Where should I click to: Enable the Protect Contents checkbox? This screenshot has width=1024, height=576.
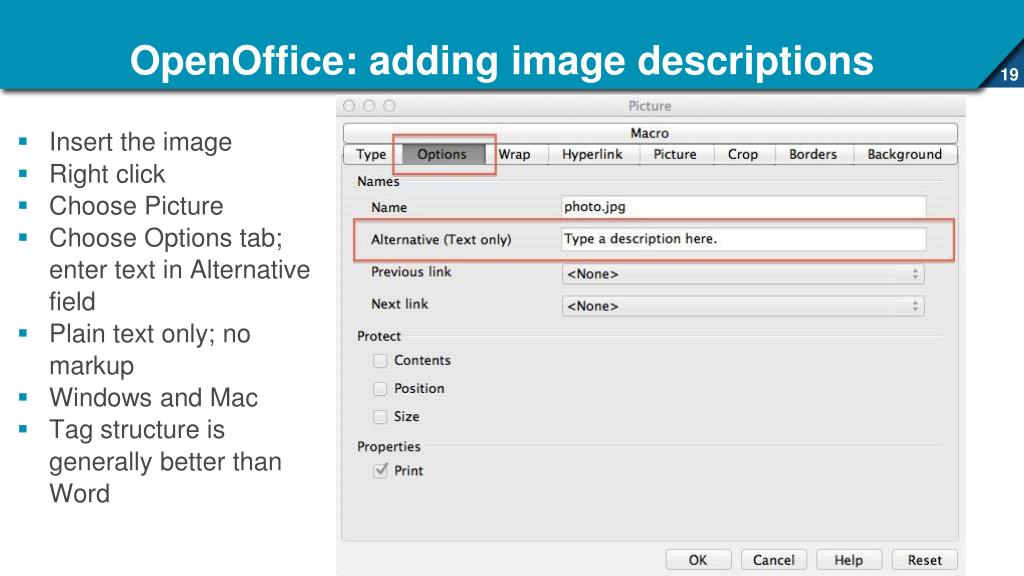[380, 360]
